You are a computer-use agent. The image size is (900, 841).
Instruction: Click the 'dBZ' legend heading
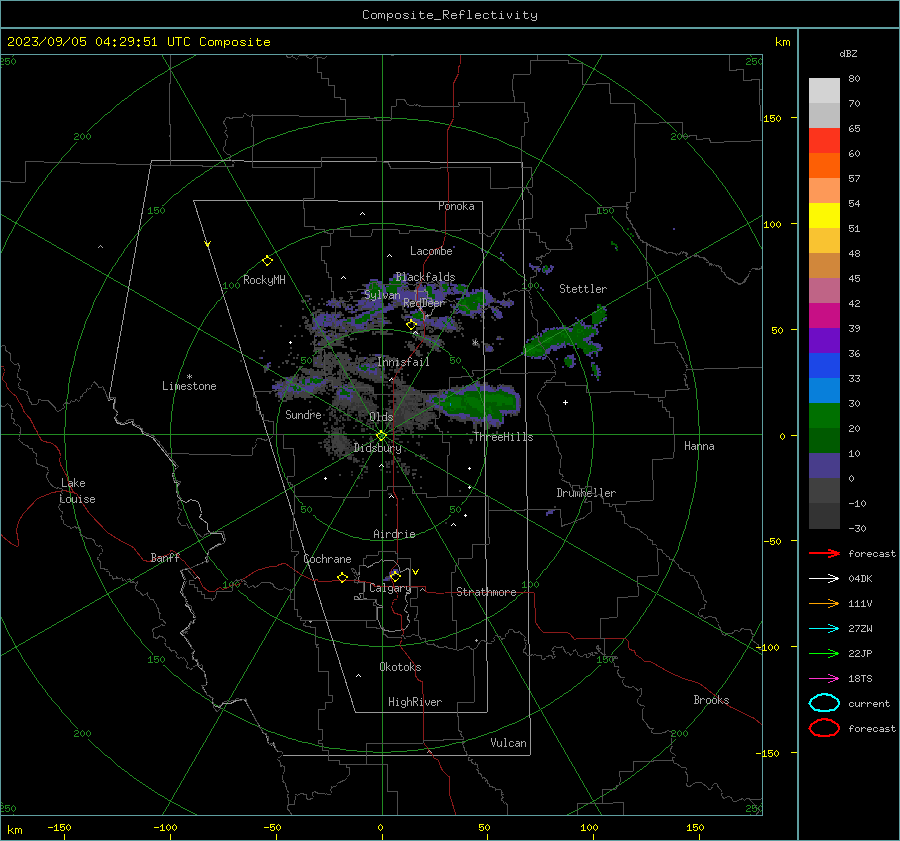coord(848,53)
